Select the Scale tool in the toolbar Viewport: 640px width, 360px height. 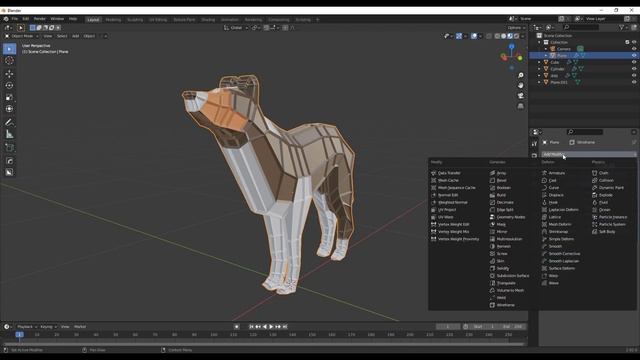[x=9, y=98]
